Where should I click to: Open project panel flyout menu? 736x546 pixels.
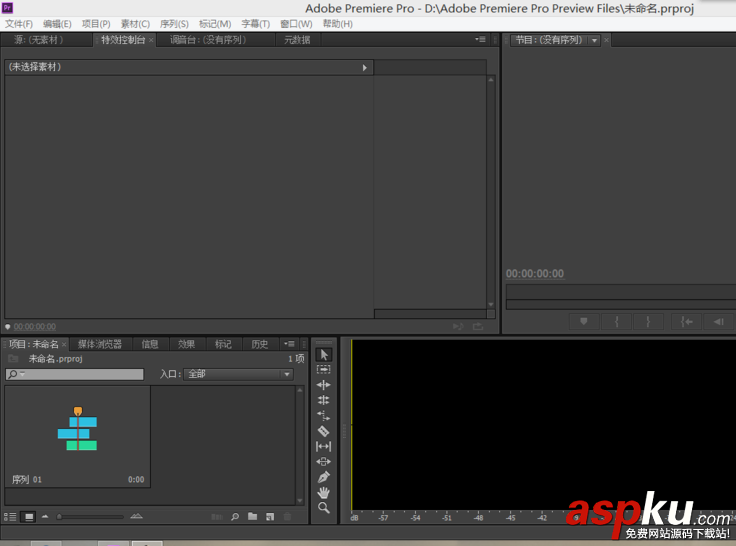click(x=289, y=344)
